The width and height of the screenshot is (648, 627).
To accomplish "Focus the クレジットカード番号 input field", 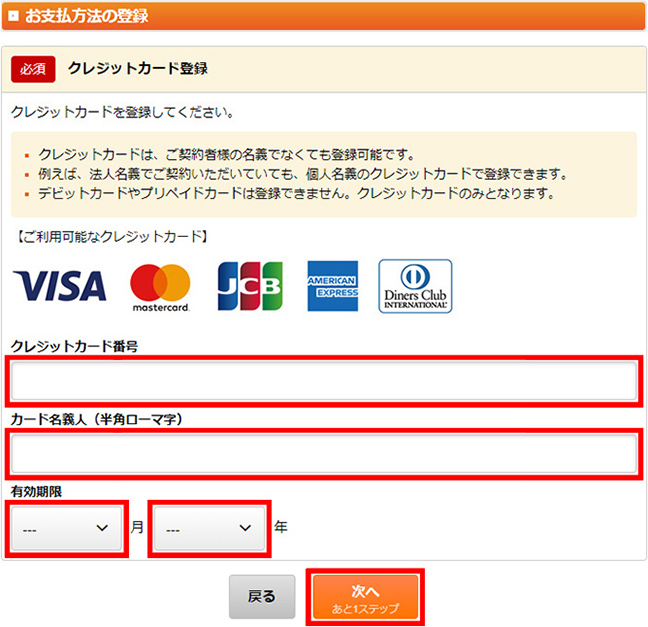I will click(324, 381).
